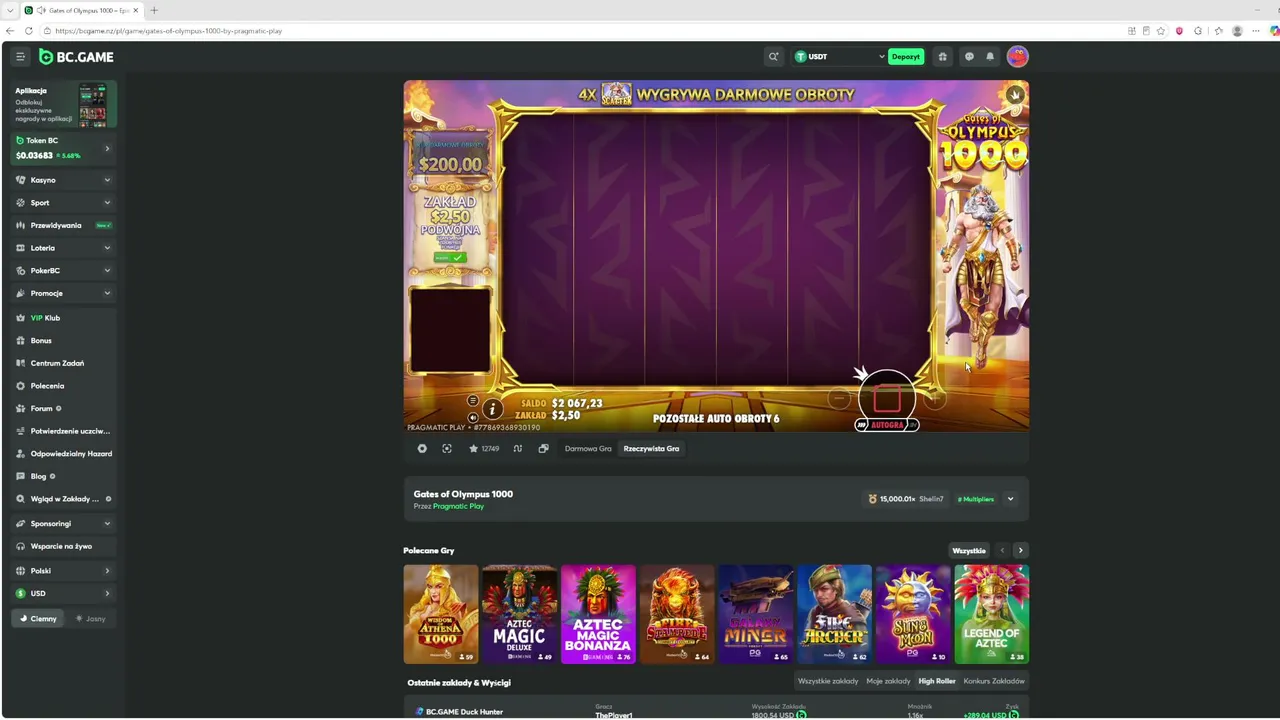Open Polecenia in sidebar

(x=64, y=386)
